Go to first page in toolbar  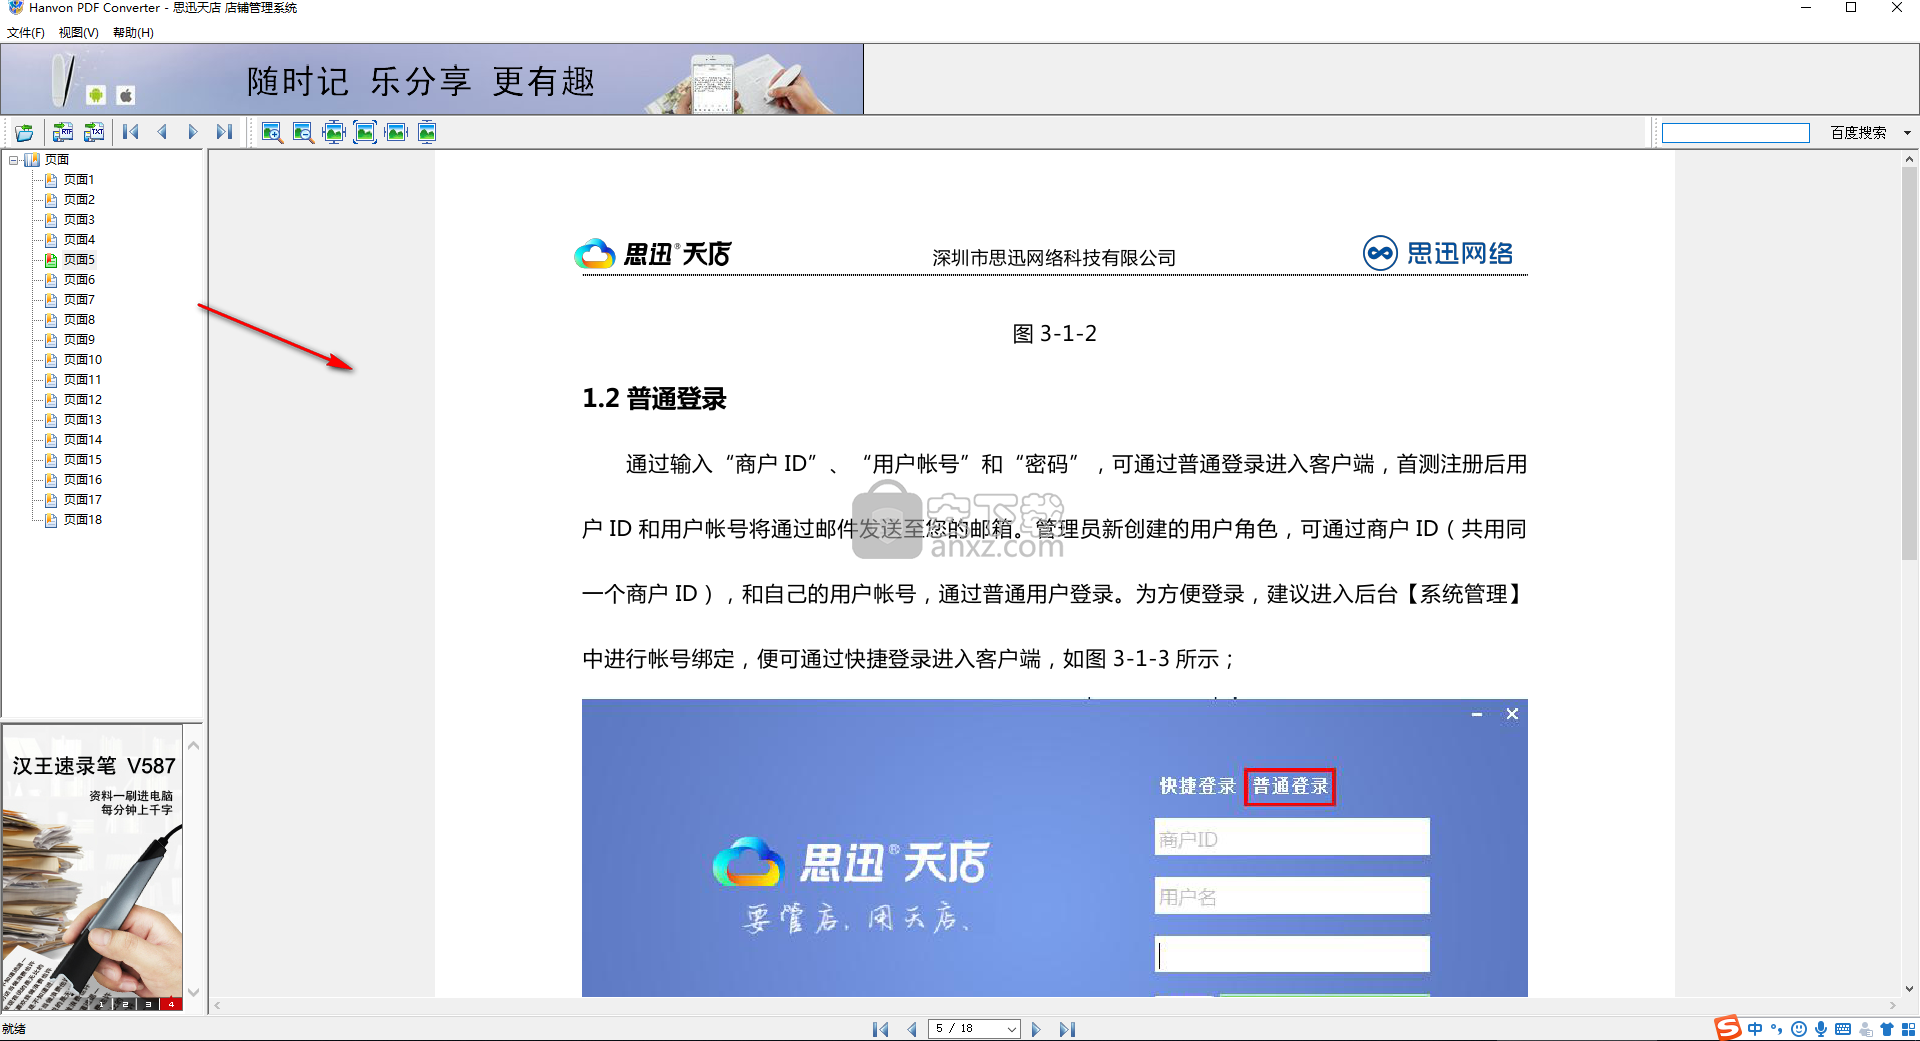tap(131, 132)
